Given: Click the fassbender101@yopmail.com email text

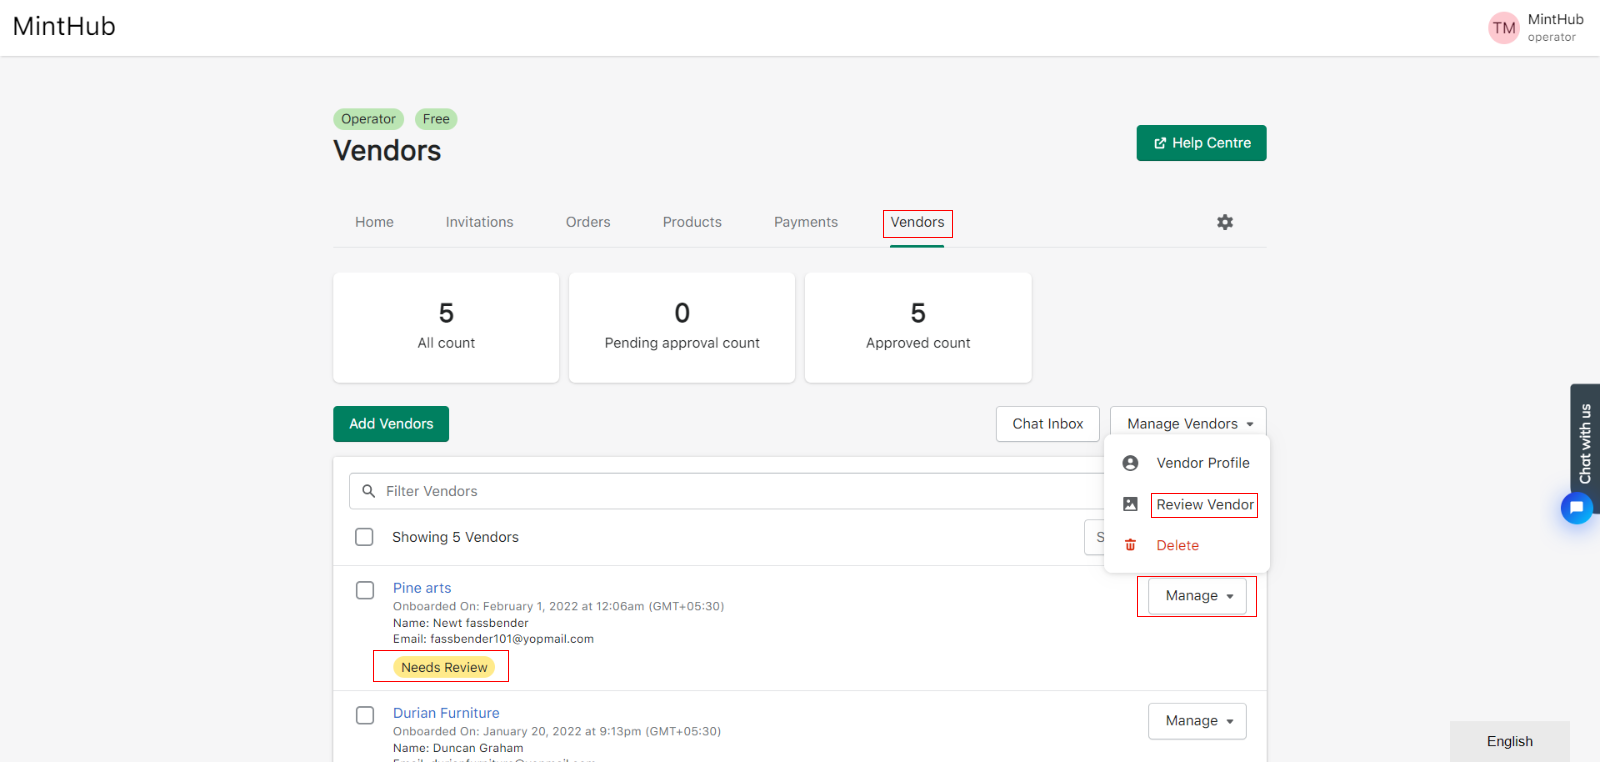Looking at the screenshot, I should 512,639.
